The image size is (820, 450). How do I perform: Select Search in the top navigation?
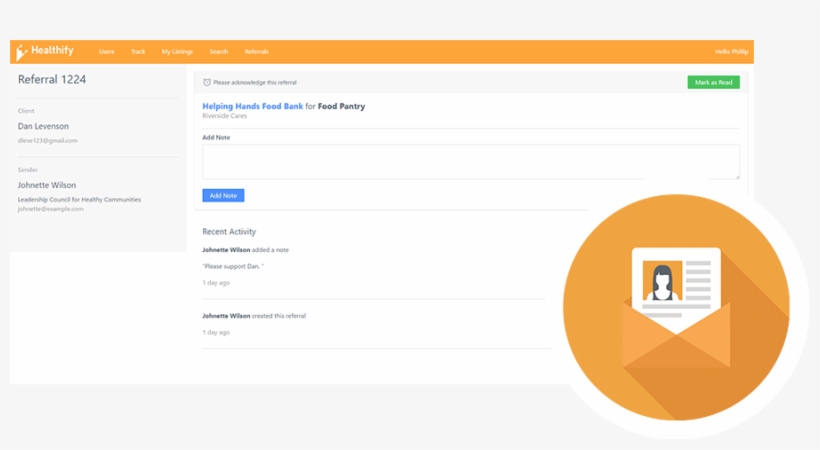(218, 52)
